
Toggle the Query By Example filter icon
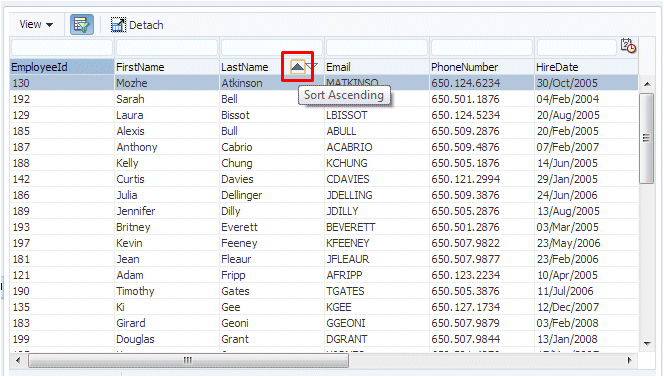click(x=82, y=25)
